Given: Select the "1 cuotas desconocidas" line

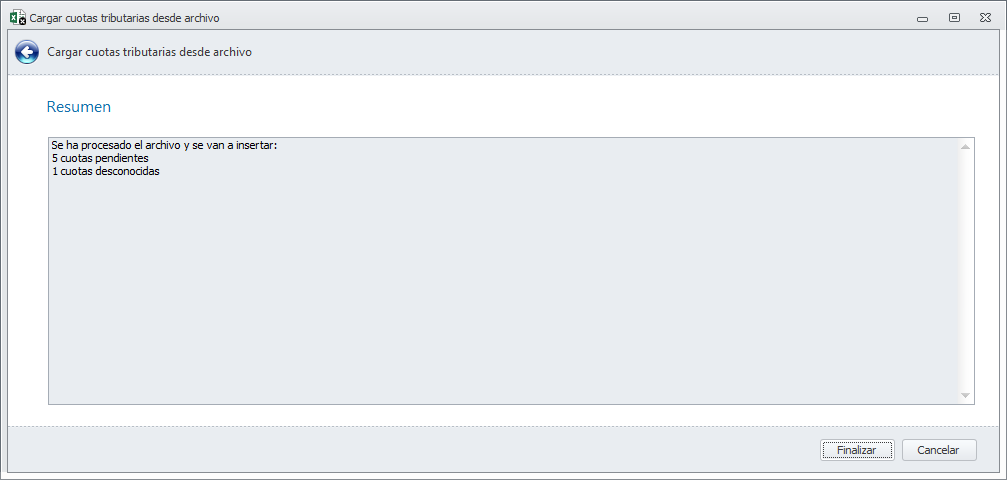Looking at the screenshot, I should [x=105, y=171].
